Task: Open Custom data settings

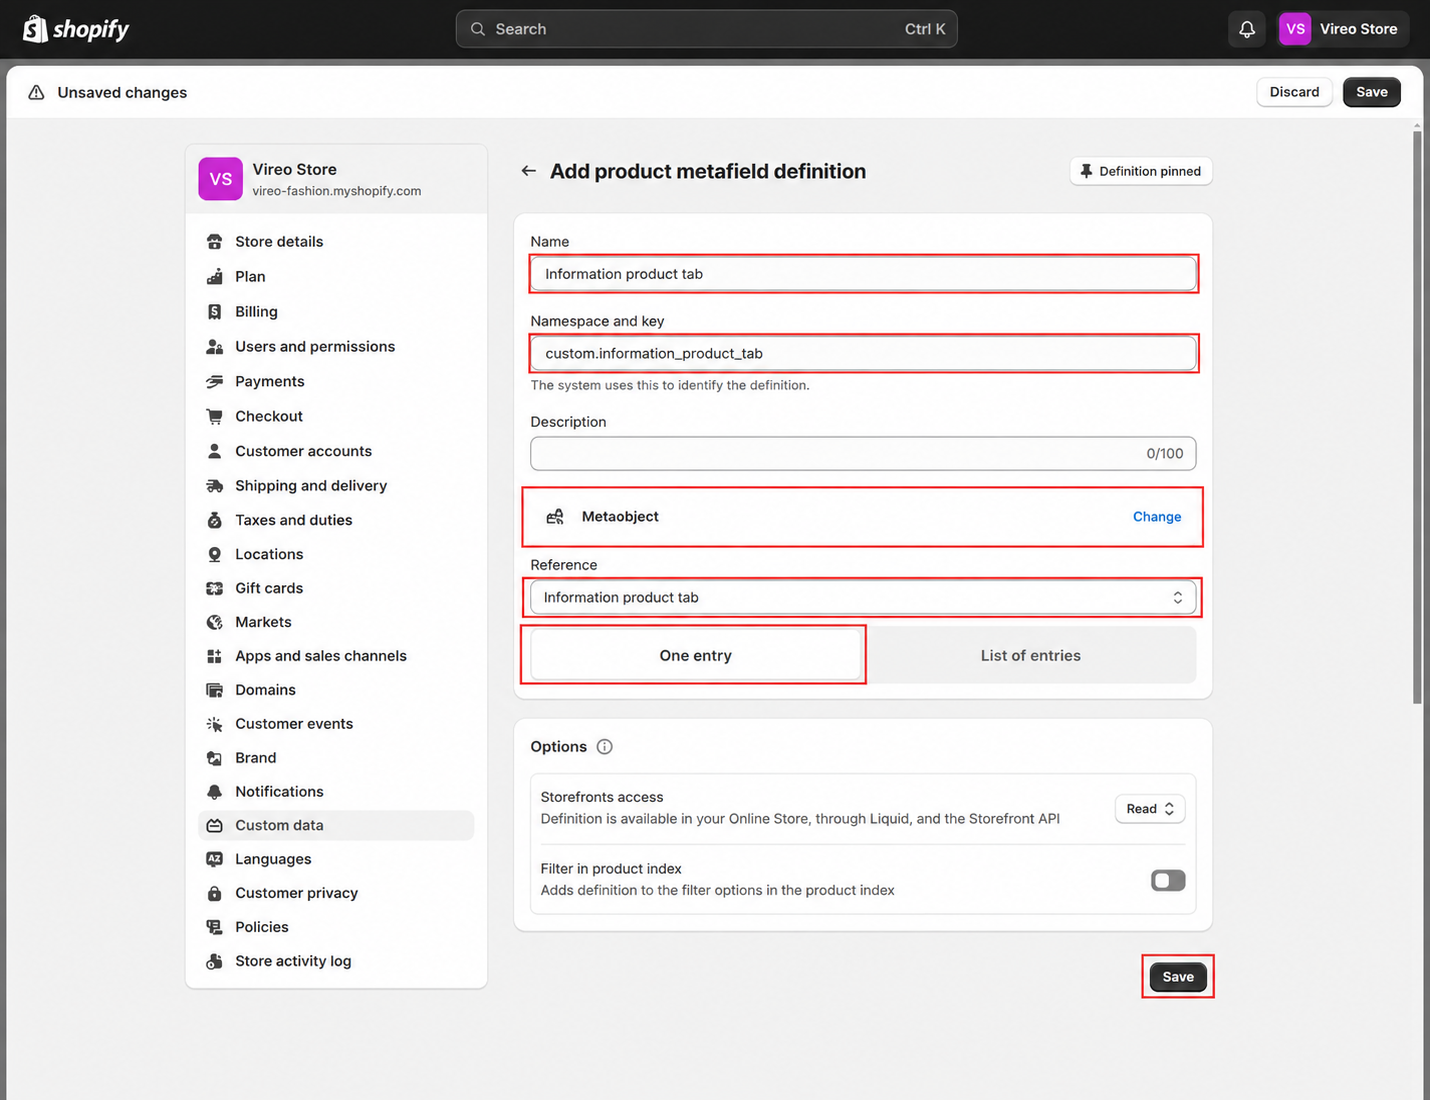Action: coord(336,826)
